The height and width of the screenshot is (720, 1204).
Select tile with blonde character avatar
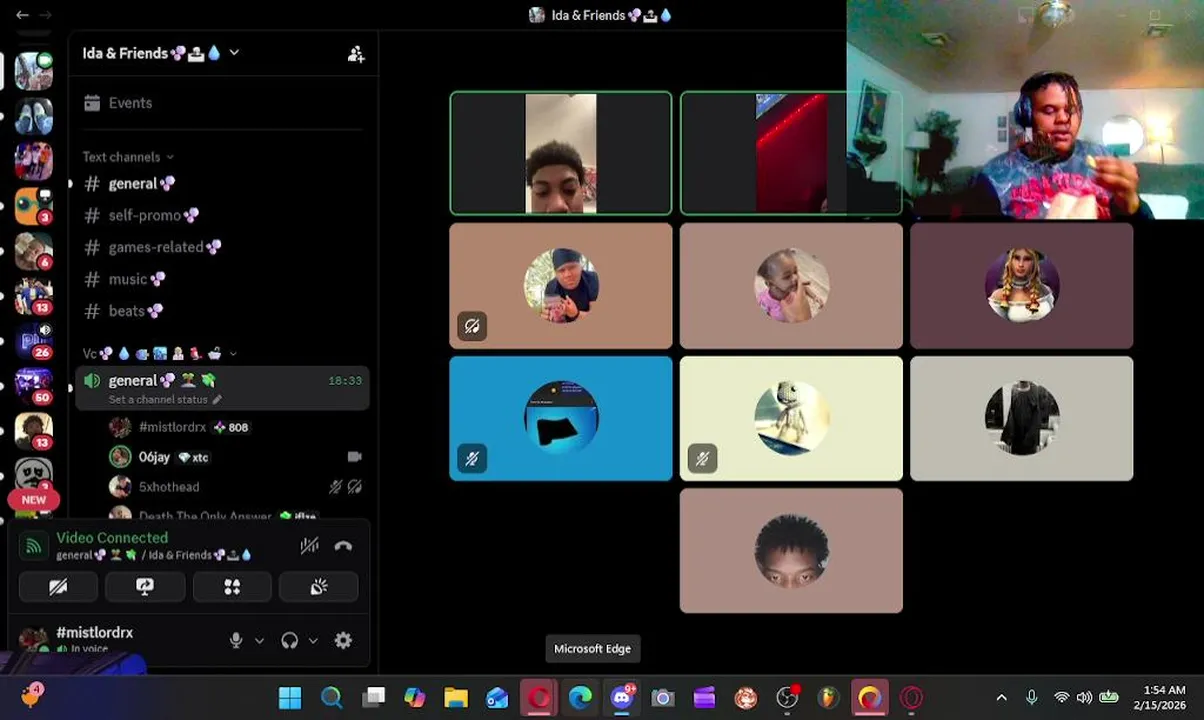(1022, 286)
